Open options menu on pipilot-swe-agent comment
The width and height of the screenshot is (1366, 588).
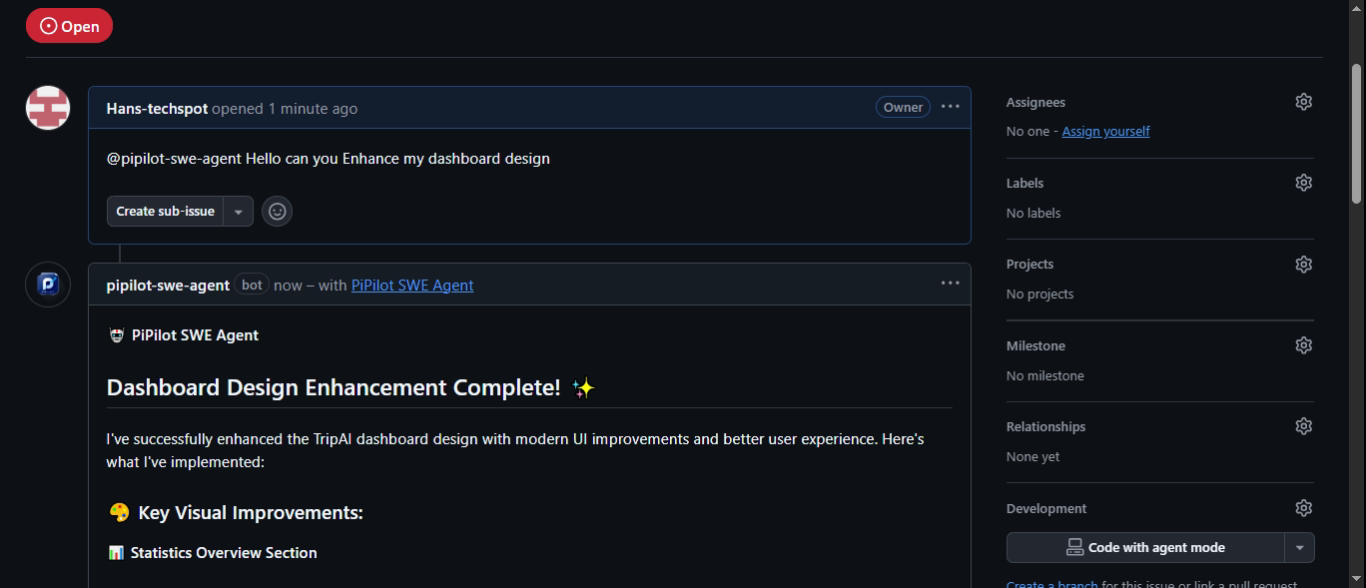pyautogui.click(x=950, y=284)
